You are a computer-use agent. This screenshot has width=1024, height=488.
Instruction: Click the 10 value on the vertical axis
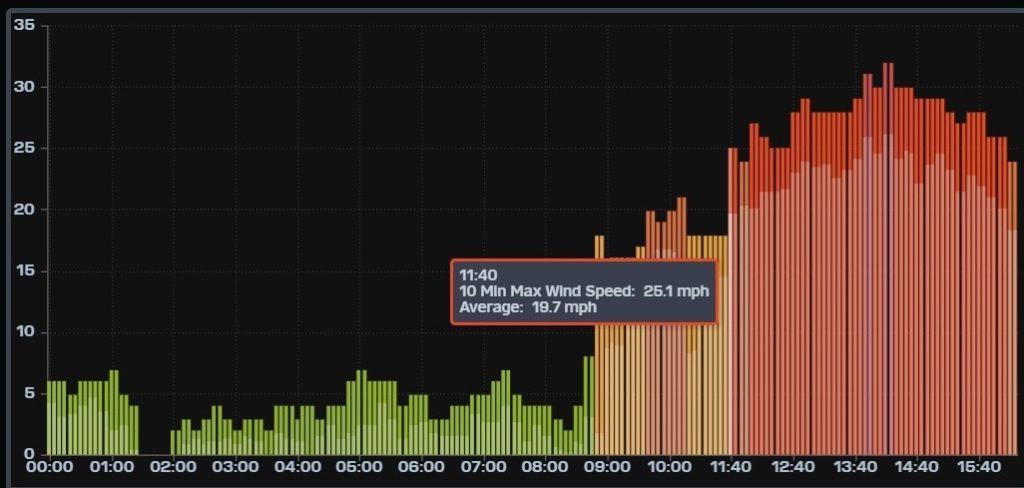[x=24, y=332]
